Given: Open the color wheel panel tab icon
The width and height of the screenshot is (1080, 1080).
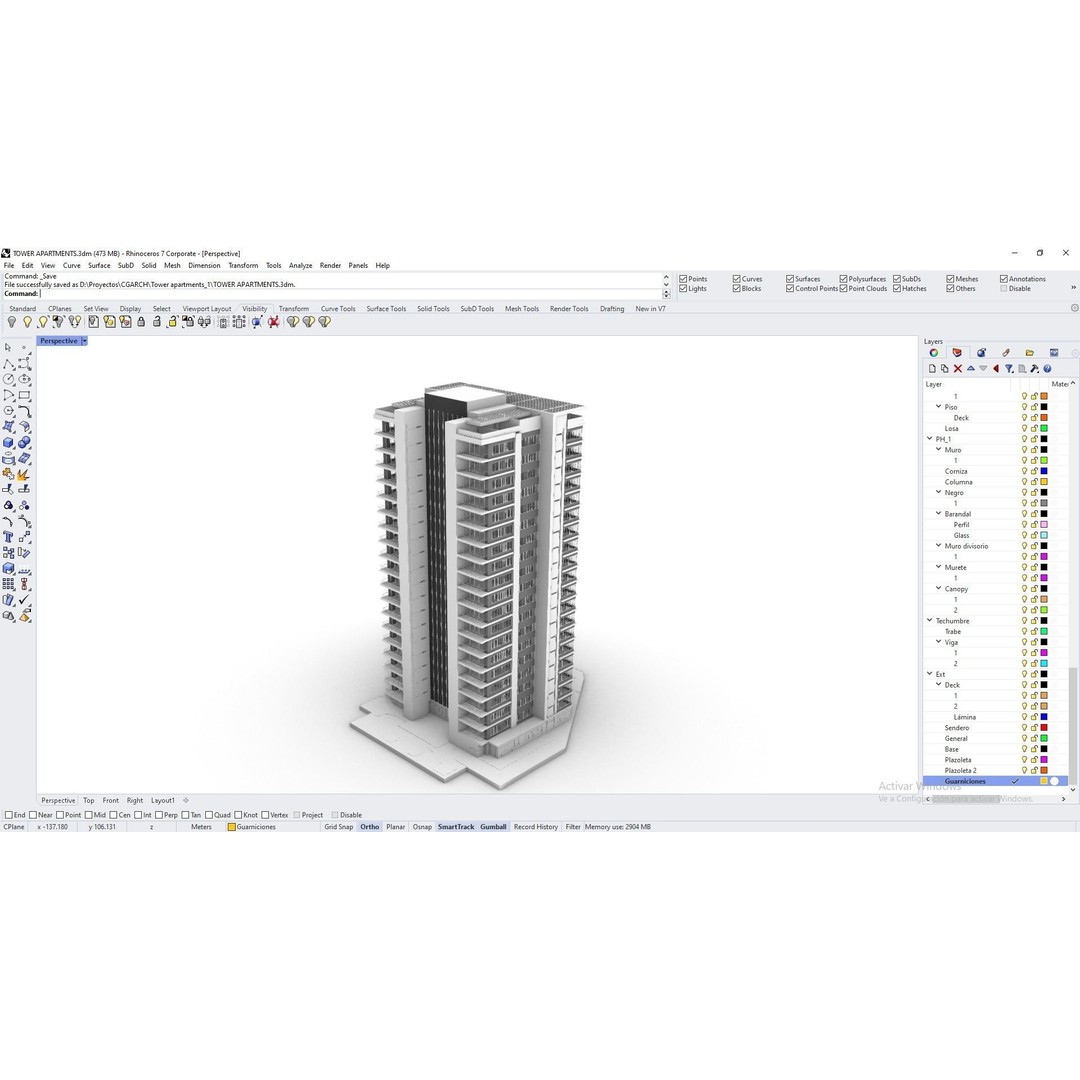Looking at the screenshot, I should click(x=933, y=353).
